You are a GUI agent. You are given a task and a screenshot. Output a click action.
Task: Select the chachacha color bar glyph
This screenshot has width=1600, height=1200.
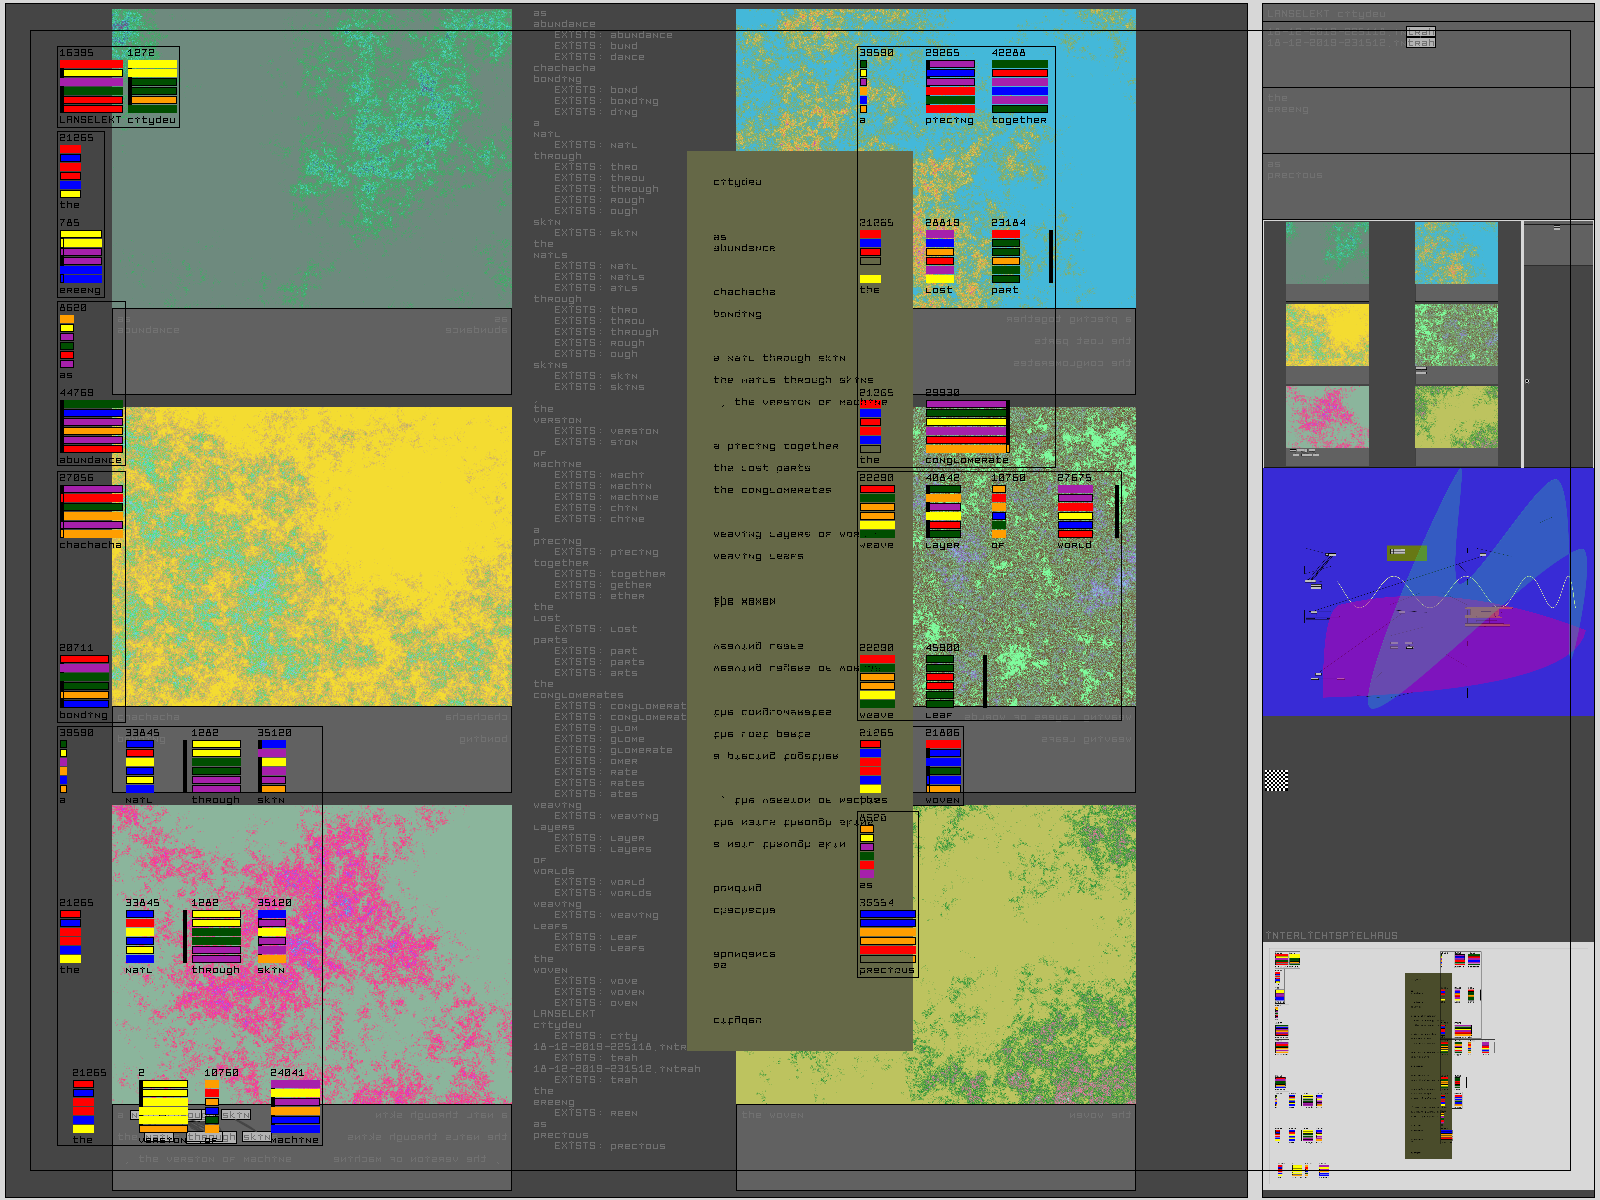click(91, 511)
